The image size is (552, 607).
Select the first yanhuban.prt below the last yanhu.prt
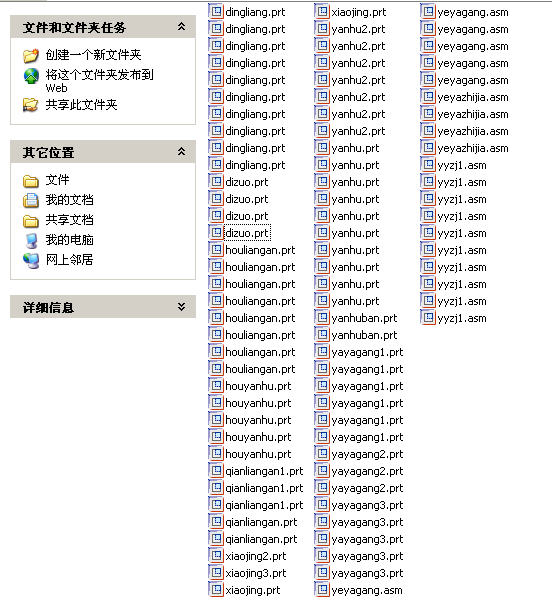point(364,318)
